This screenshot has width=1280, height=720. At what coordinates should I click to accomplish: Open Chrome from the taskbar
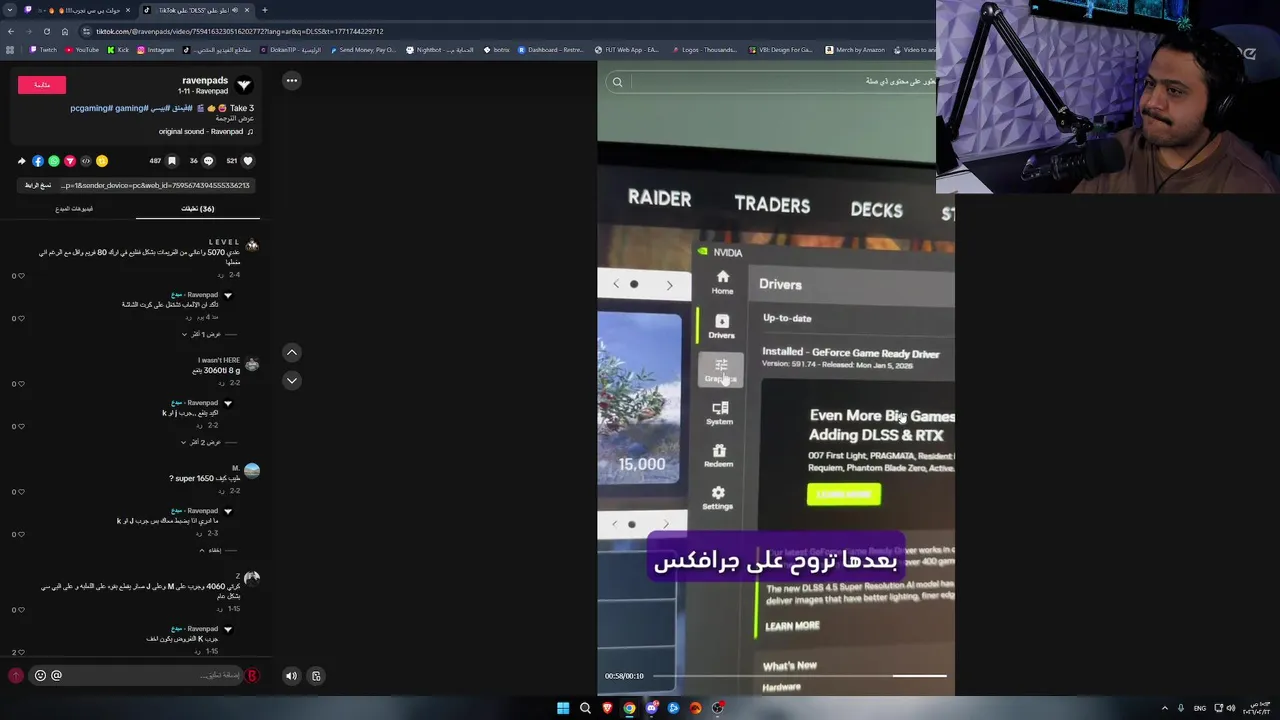[x=629, y=708]
